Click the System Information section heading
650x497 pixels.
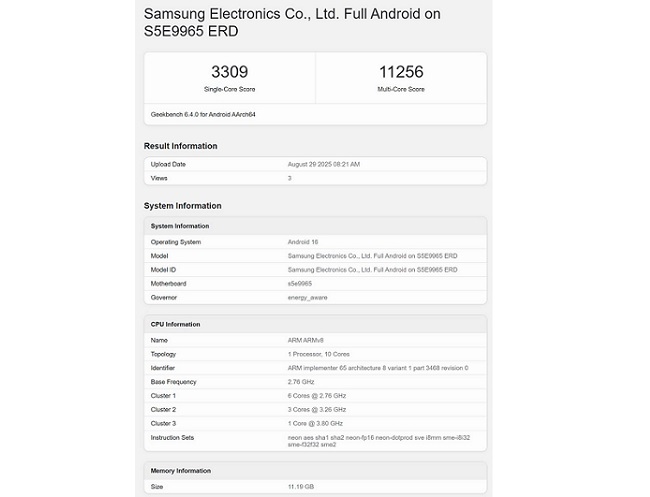(183, 206)
